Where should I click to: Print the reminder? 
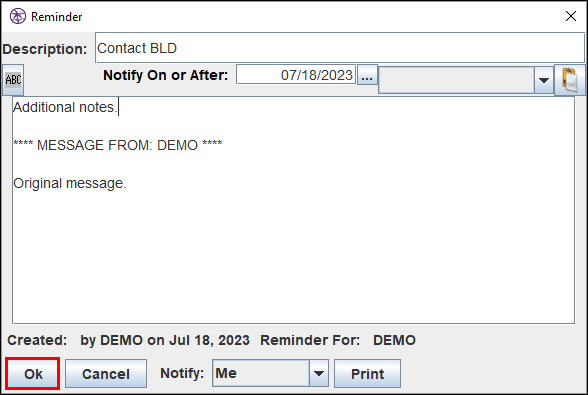point(367,374)
